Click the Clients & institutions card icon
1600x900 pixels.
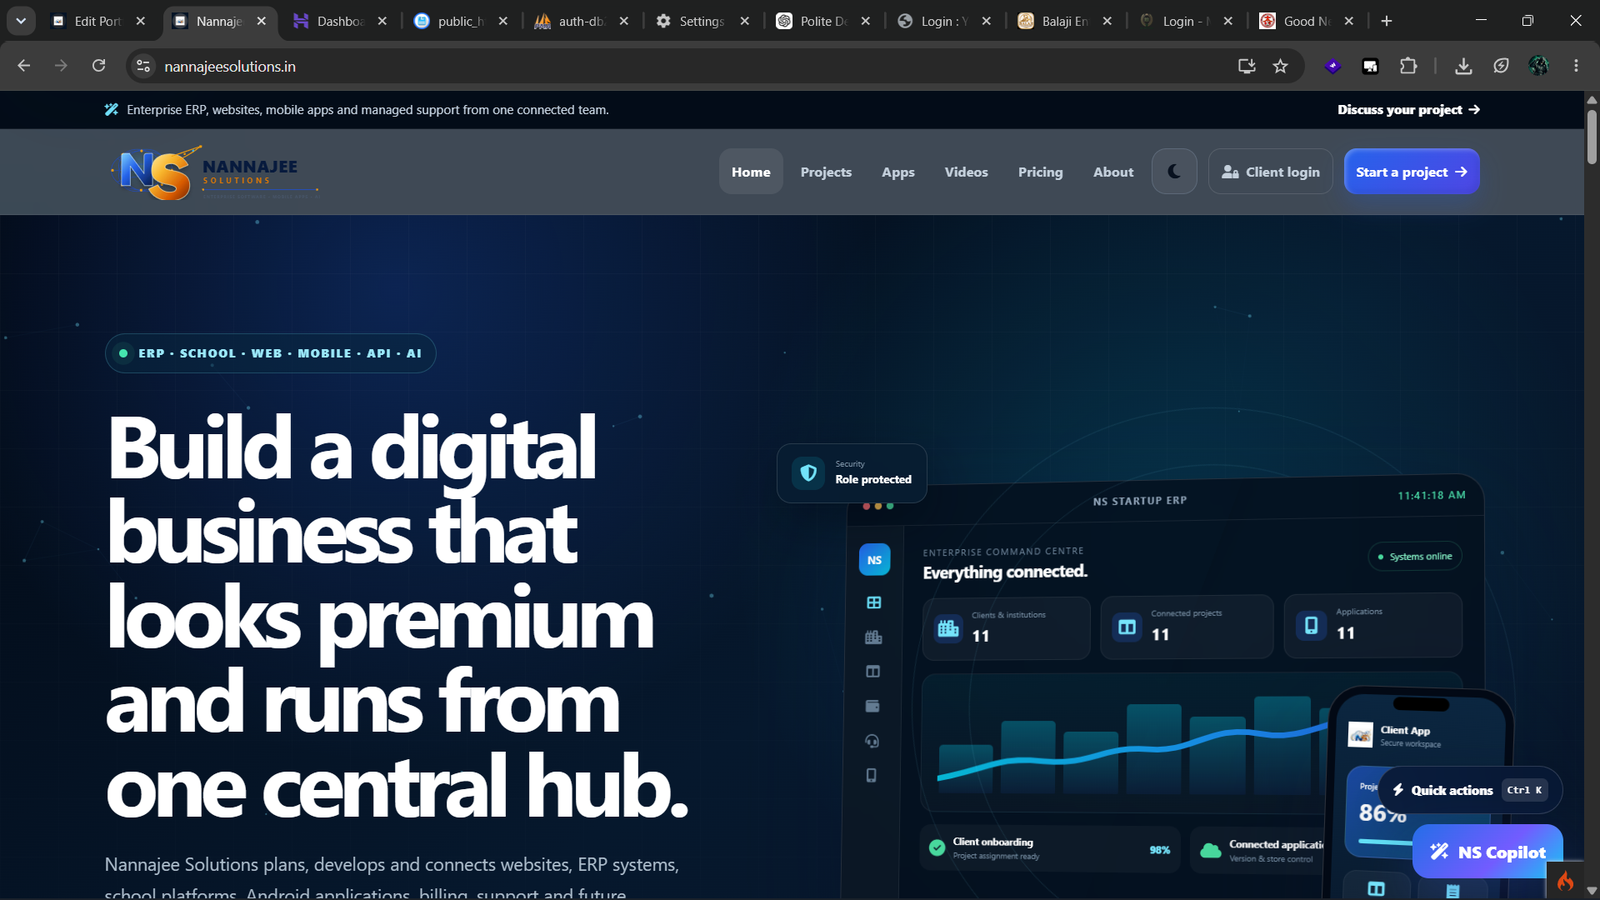[x=948, y=628]
